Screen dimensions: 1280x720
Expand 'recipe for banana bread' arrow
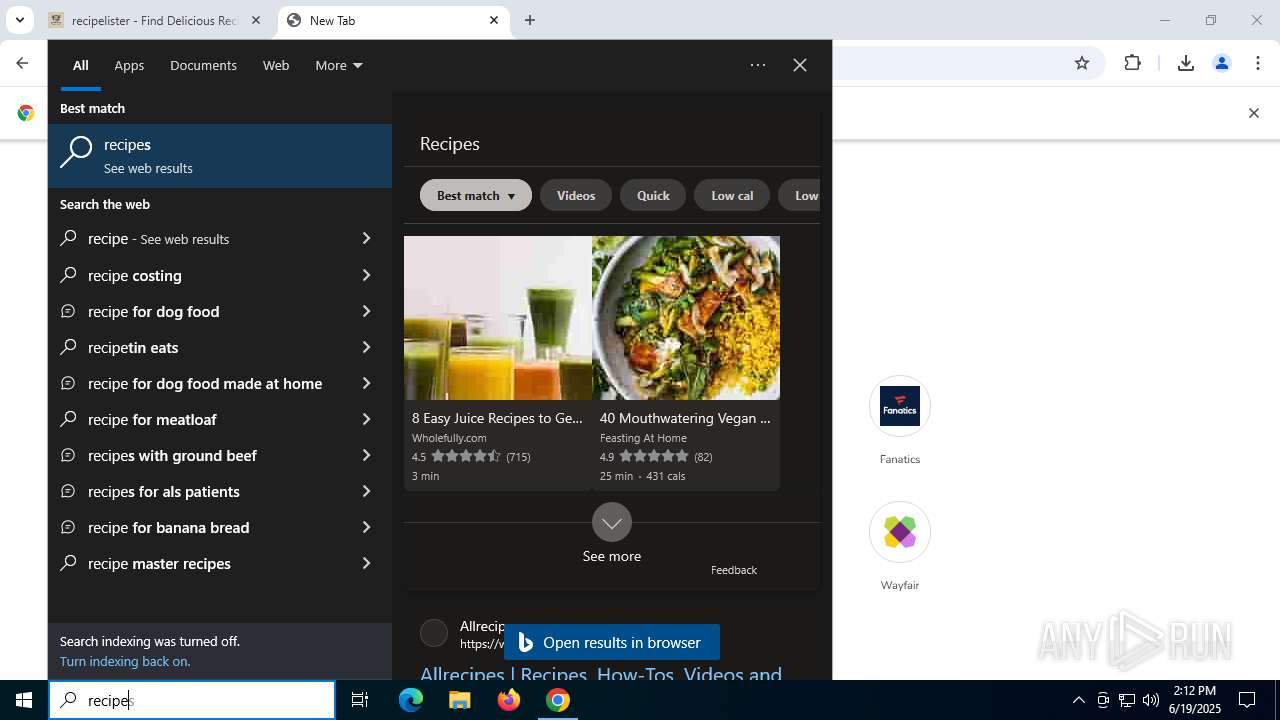366,527
